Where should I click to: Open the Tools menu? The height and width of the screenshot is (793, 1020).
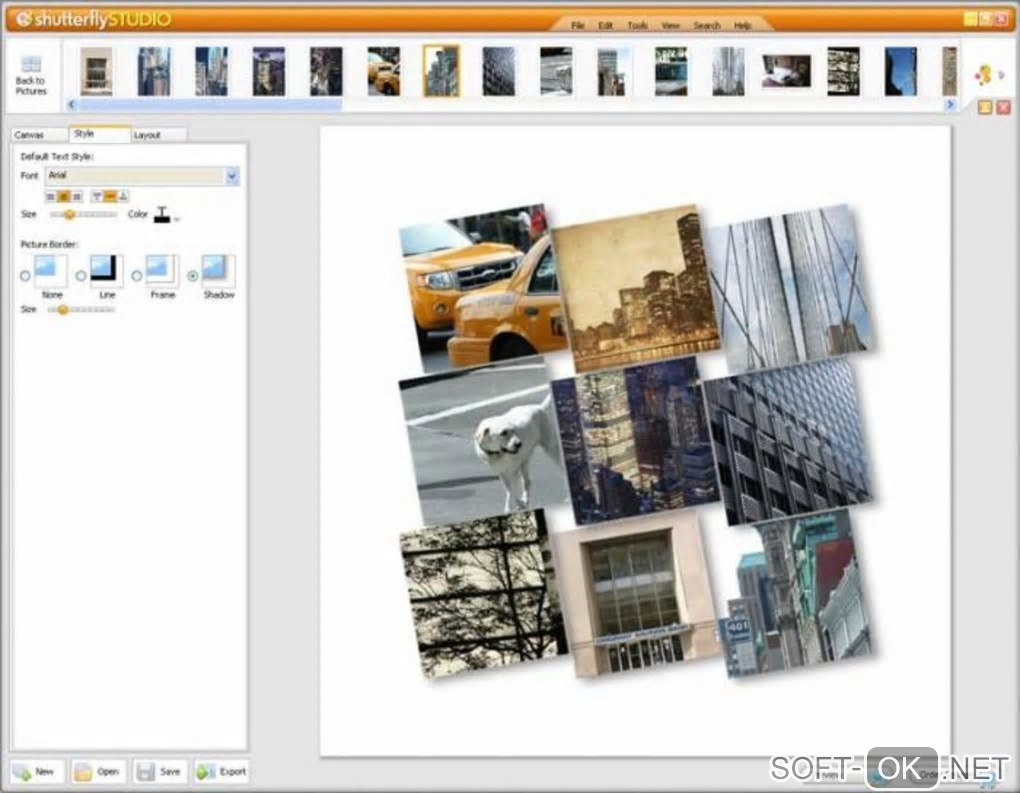click(x=637, y=25)
